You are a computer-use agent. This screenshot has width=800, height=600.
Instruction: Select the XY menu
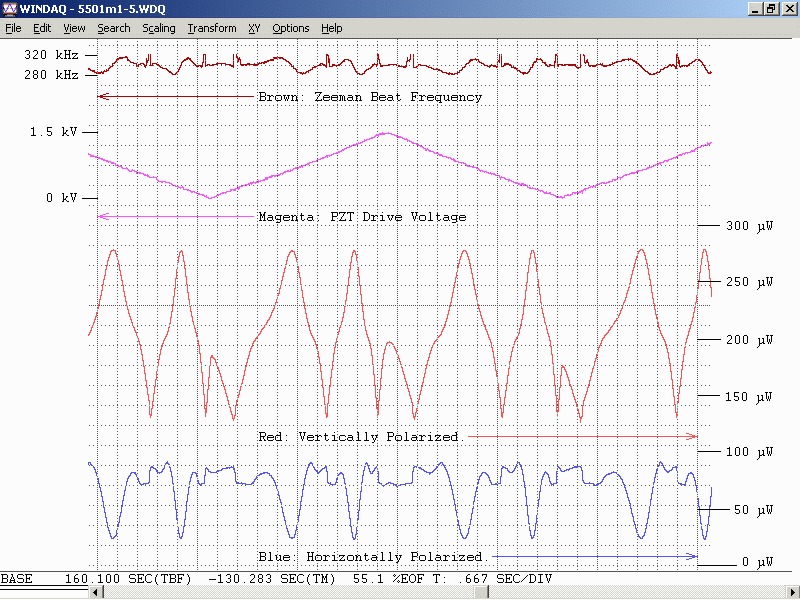(x=254, y=28)
